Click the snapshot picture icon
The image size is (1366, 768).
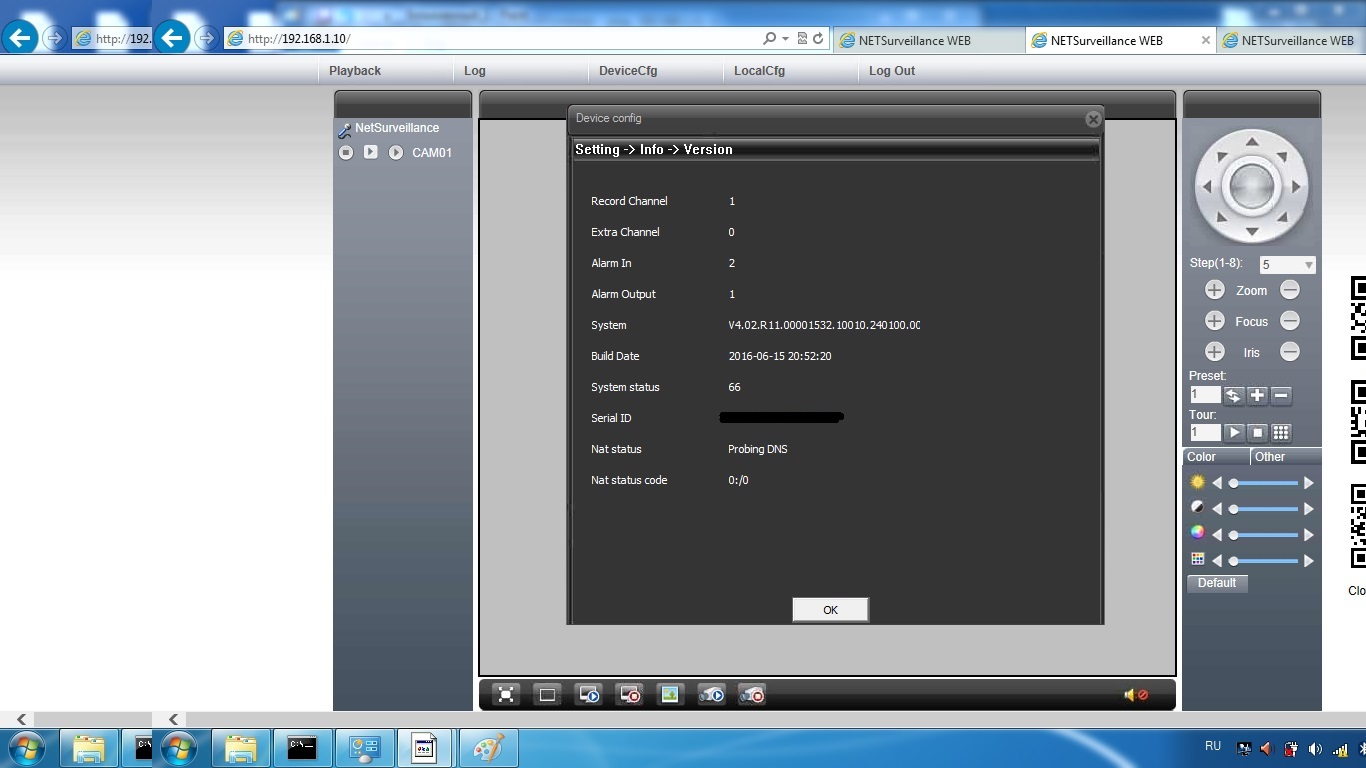pos(670,695)
